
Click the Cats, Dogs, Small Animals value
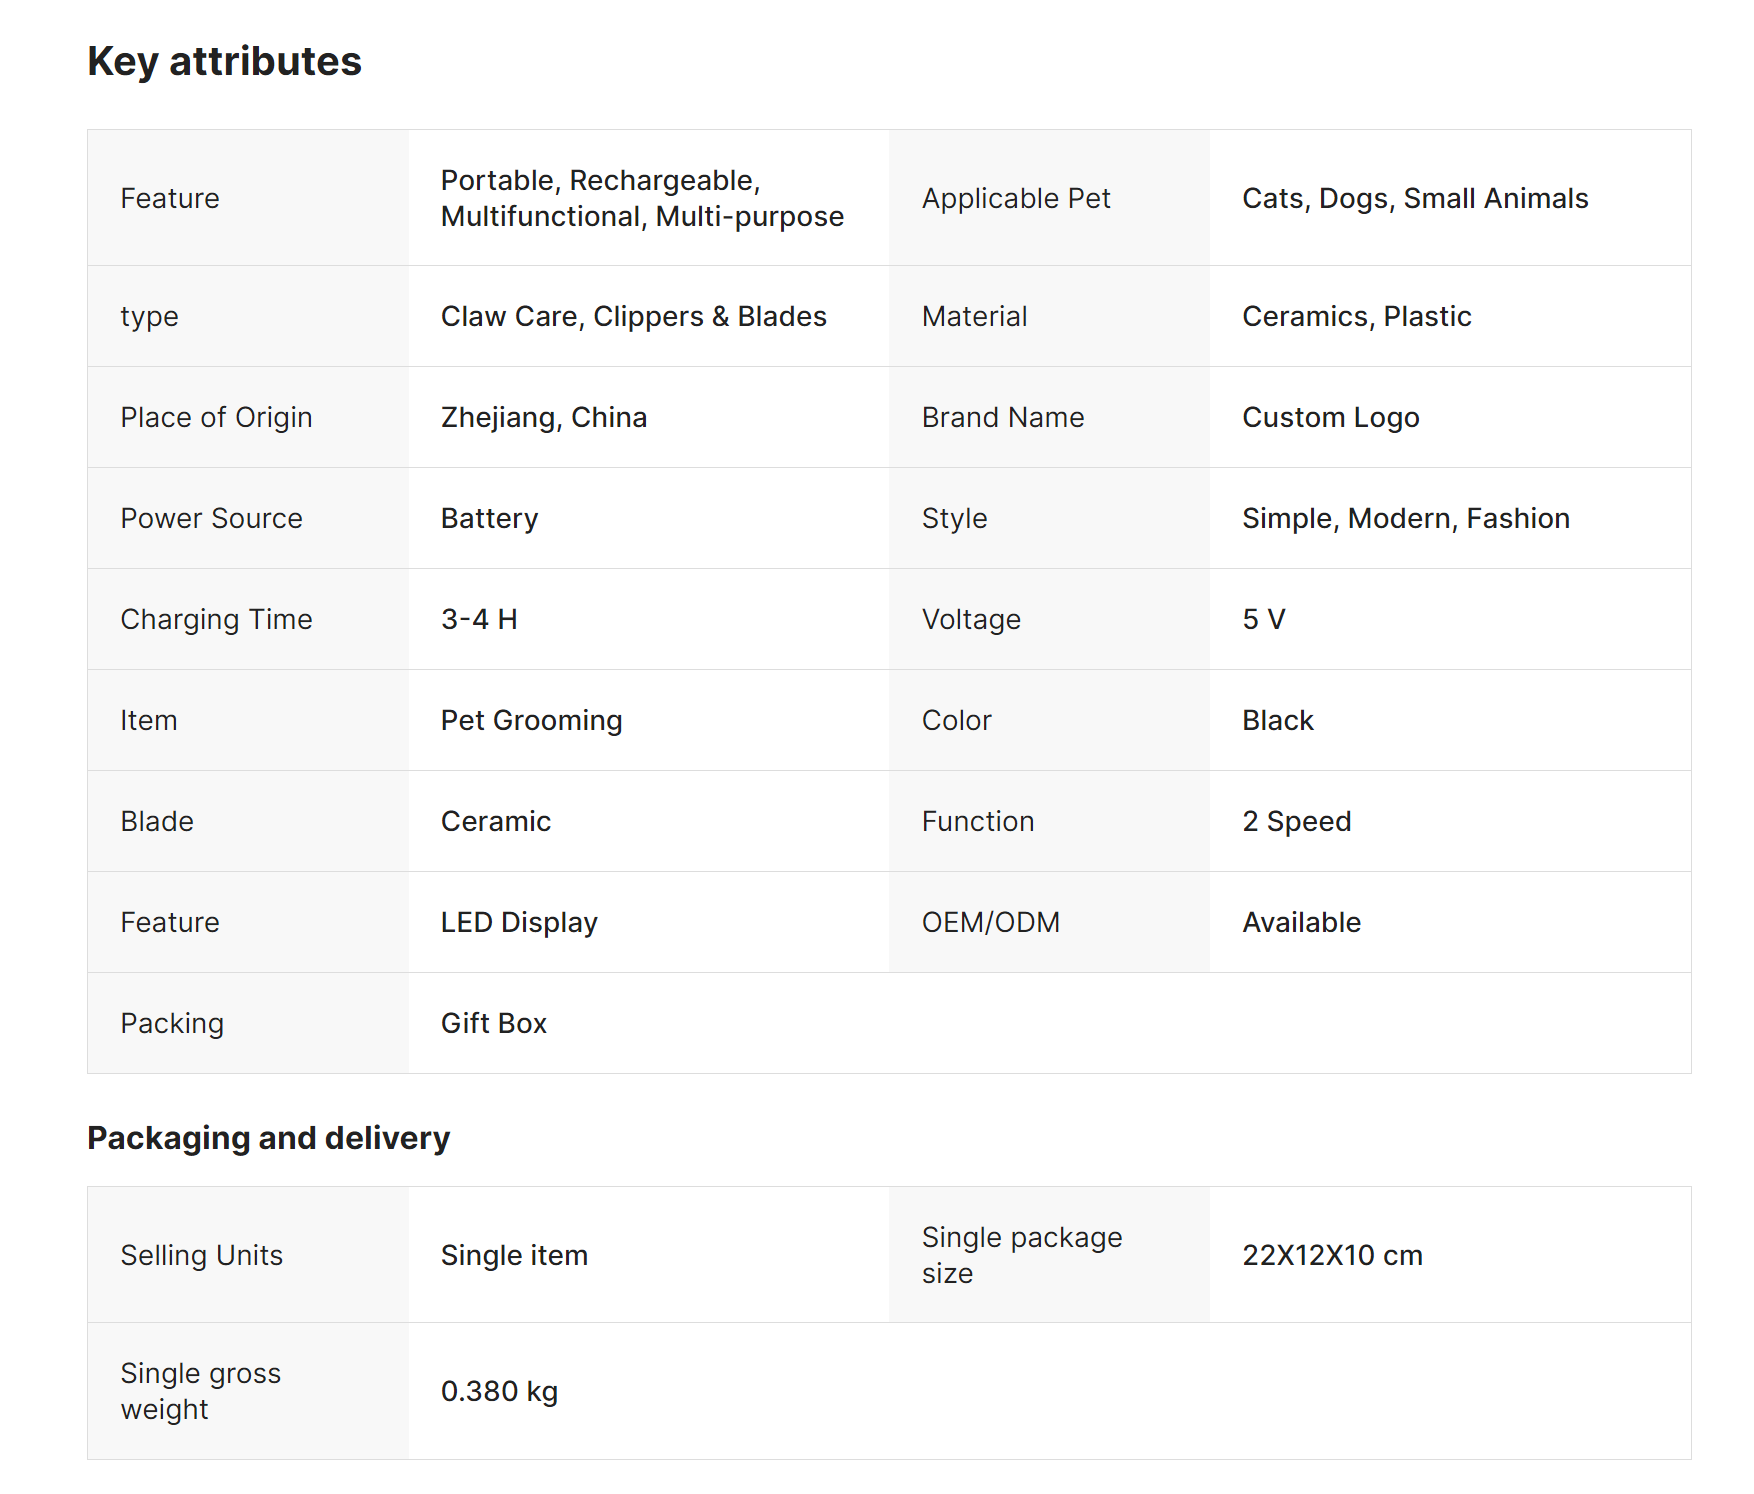(x=1414, y=198)
